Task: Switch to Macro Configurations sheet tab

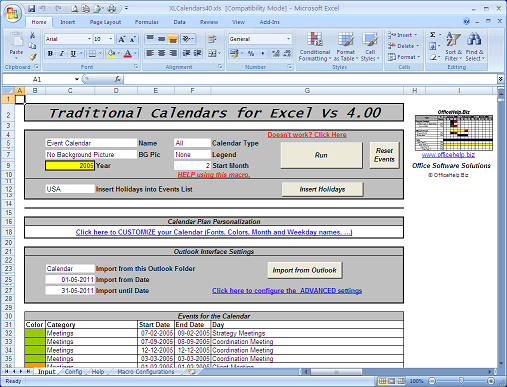Action: point(146,371)
